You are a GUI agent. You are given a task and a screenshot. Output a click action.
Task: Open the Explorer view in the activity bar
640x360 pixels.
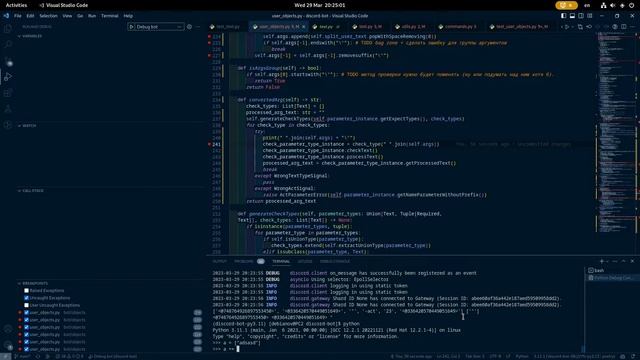coord(8,29)
